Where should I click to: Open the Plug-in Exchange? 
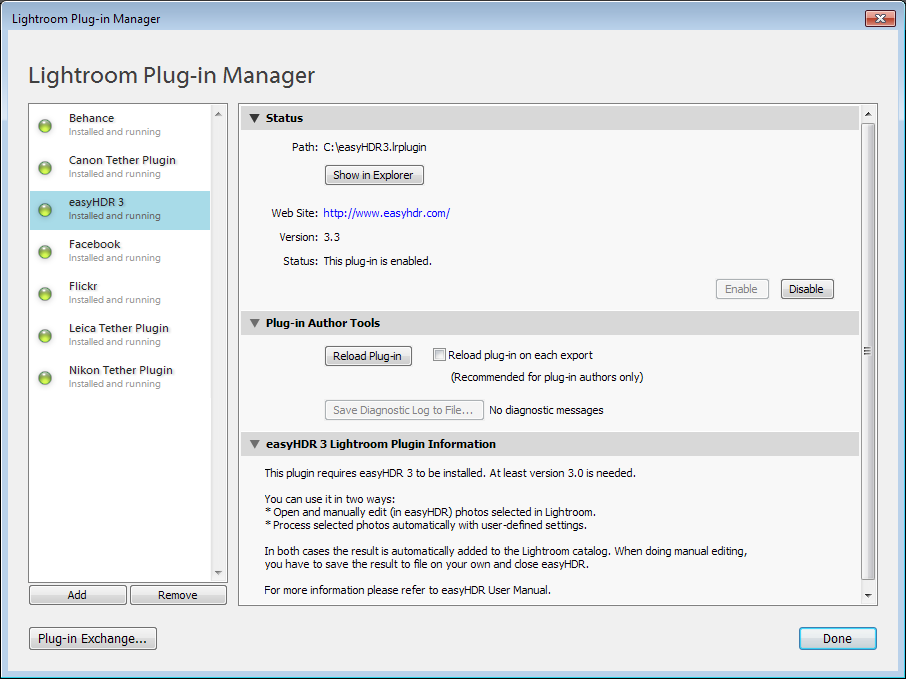(92, 639)
